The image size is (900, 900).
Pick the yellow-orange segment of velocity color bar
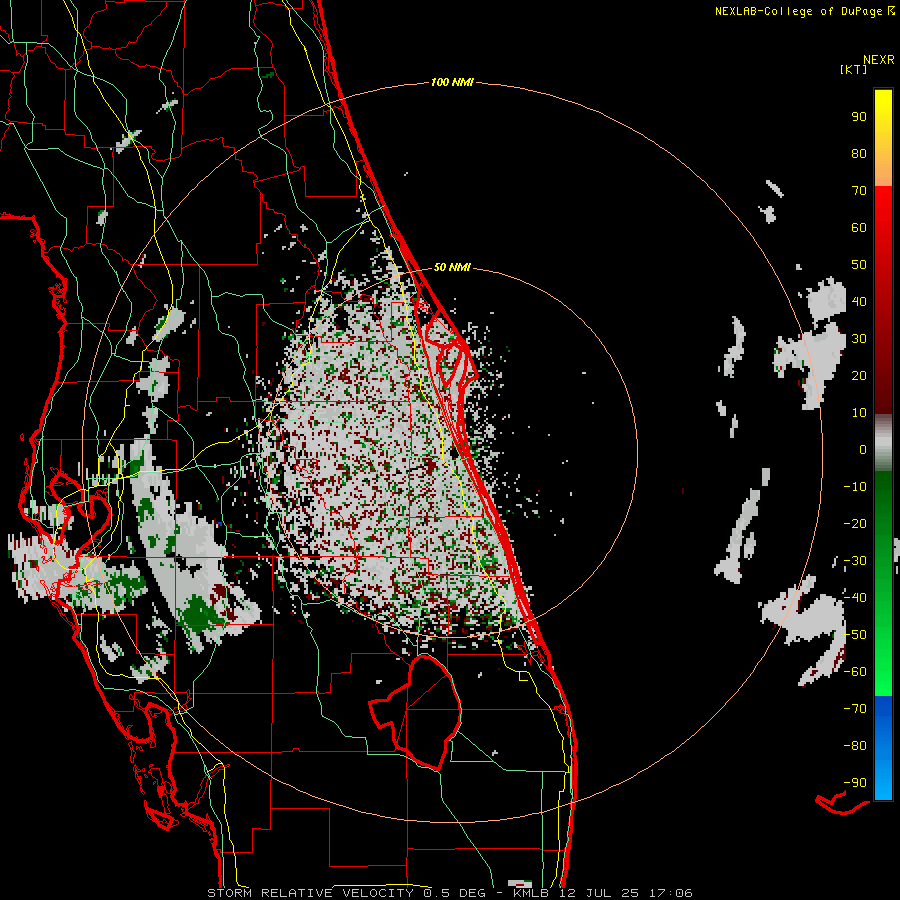883,138
